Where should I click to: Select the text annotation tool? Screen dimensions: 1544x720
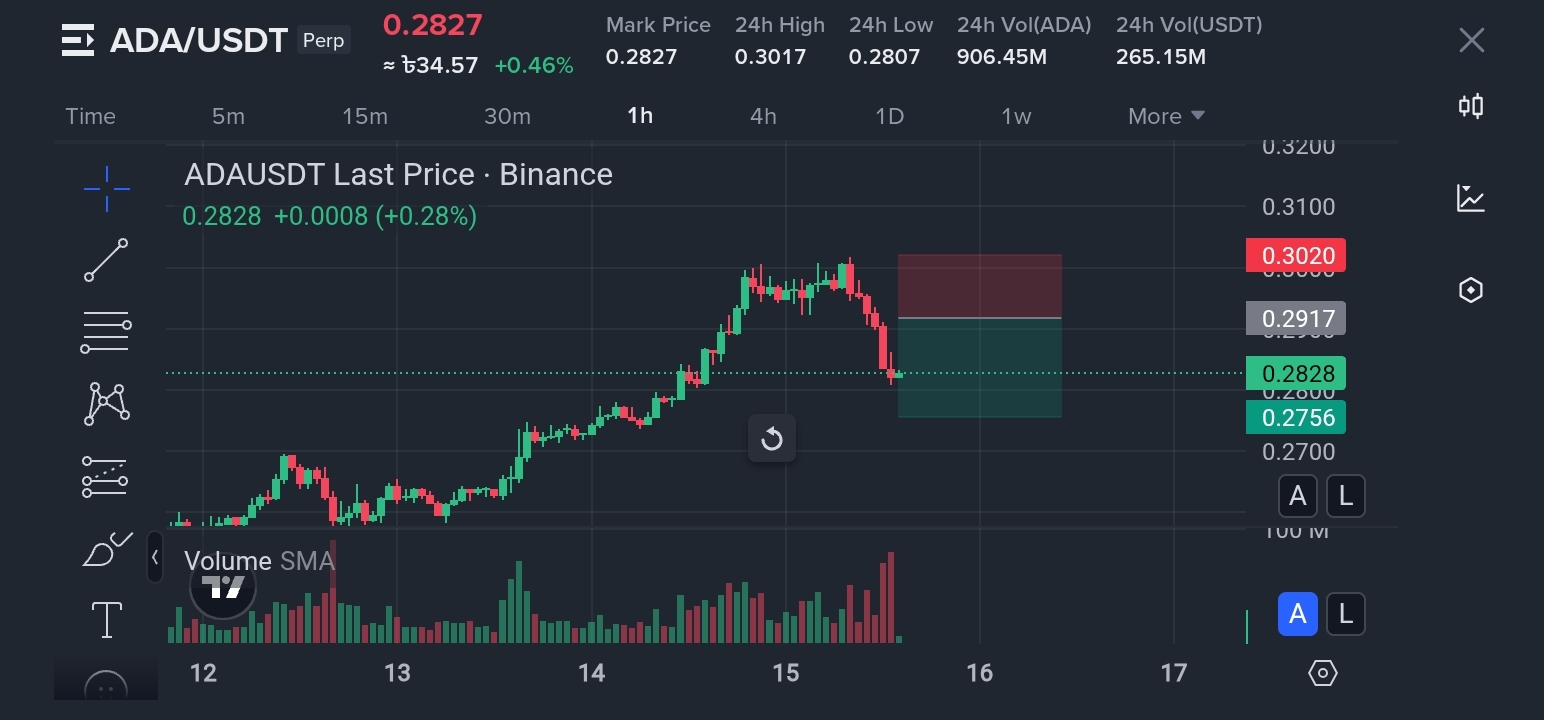pyautogui.click(x=106, y=620)
